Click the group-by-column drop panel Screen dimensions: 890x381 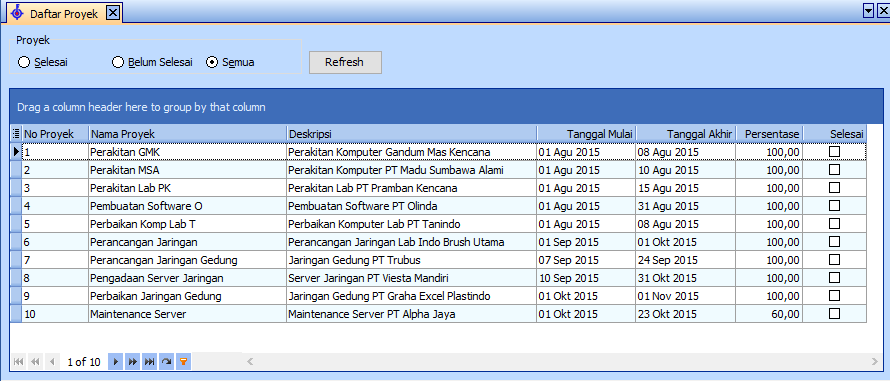pyautogui.click(x=446, y=107)
